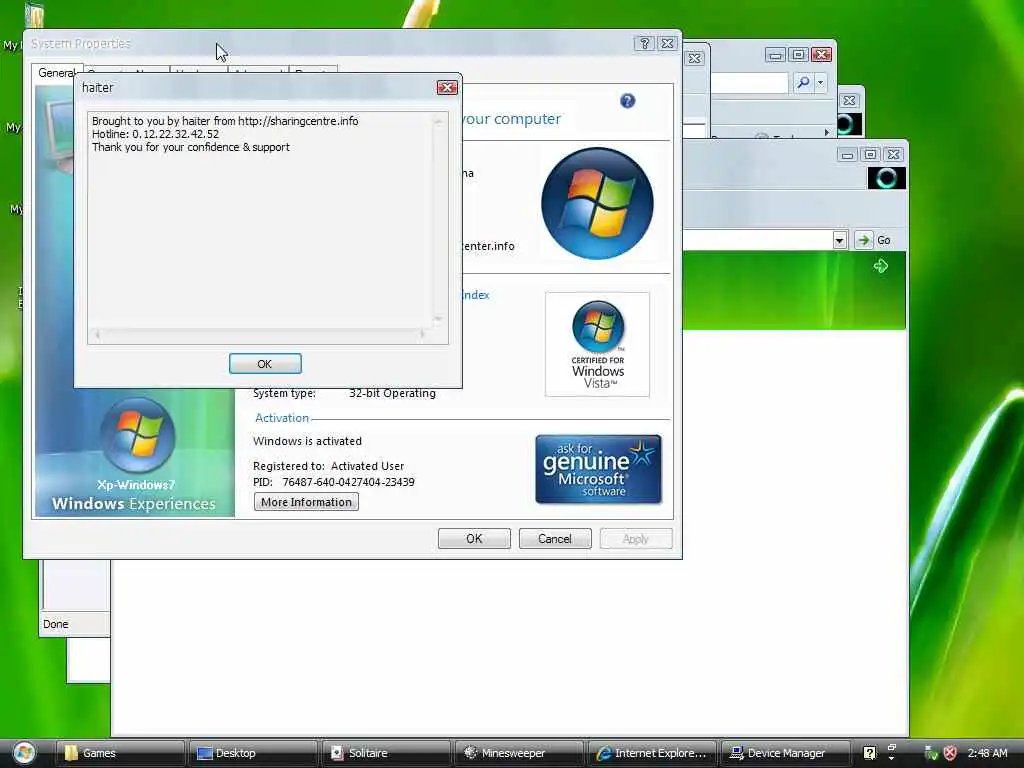This screenshot has height=768, width=1024.
Task: Open the address bar dropdown in Explorer window
Action: 840,240
